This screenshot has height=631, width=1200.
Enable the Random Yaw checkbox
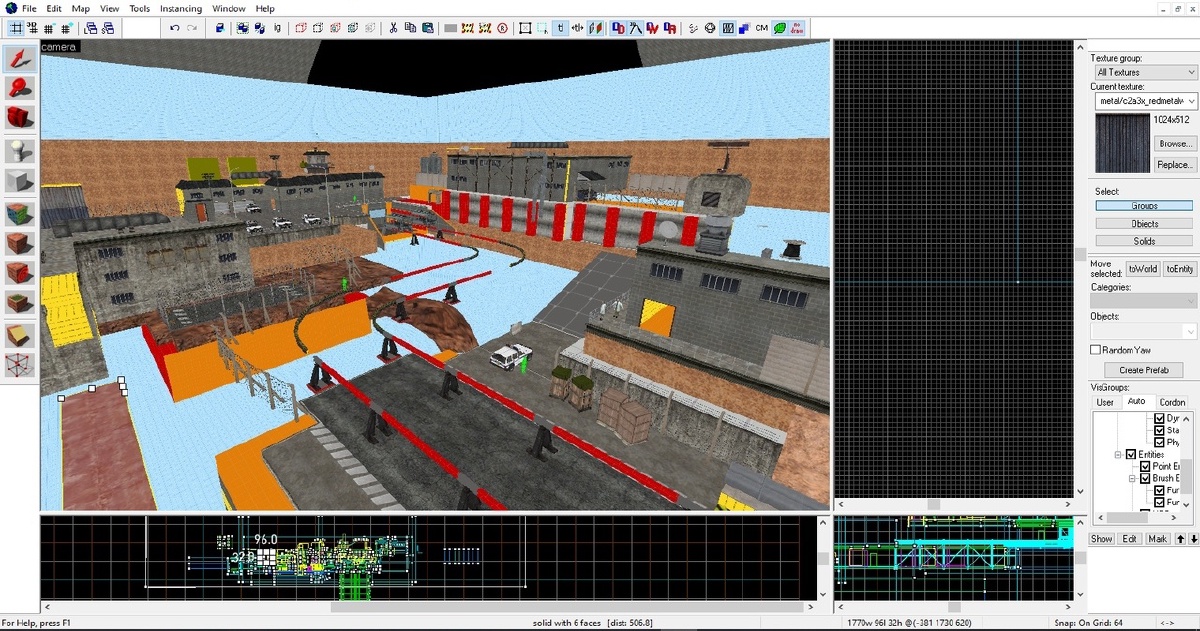tap(1096, 350)
